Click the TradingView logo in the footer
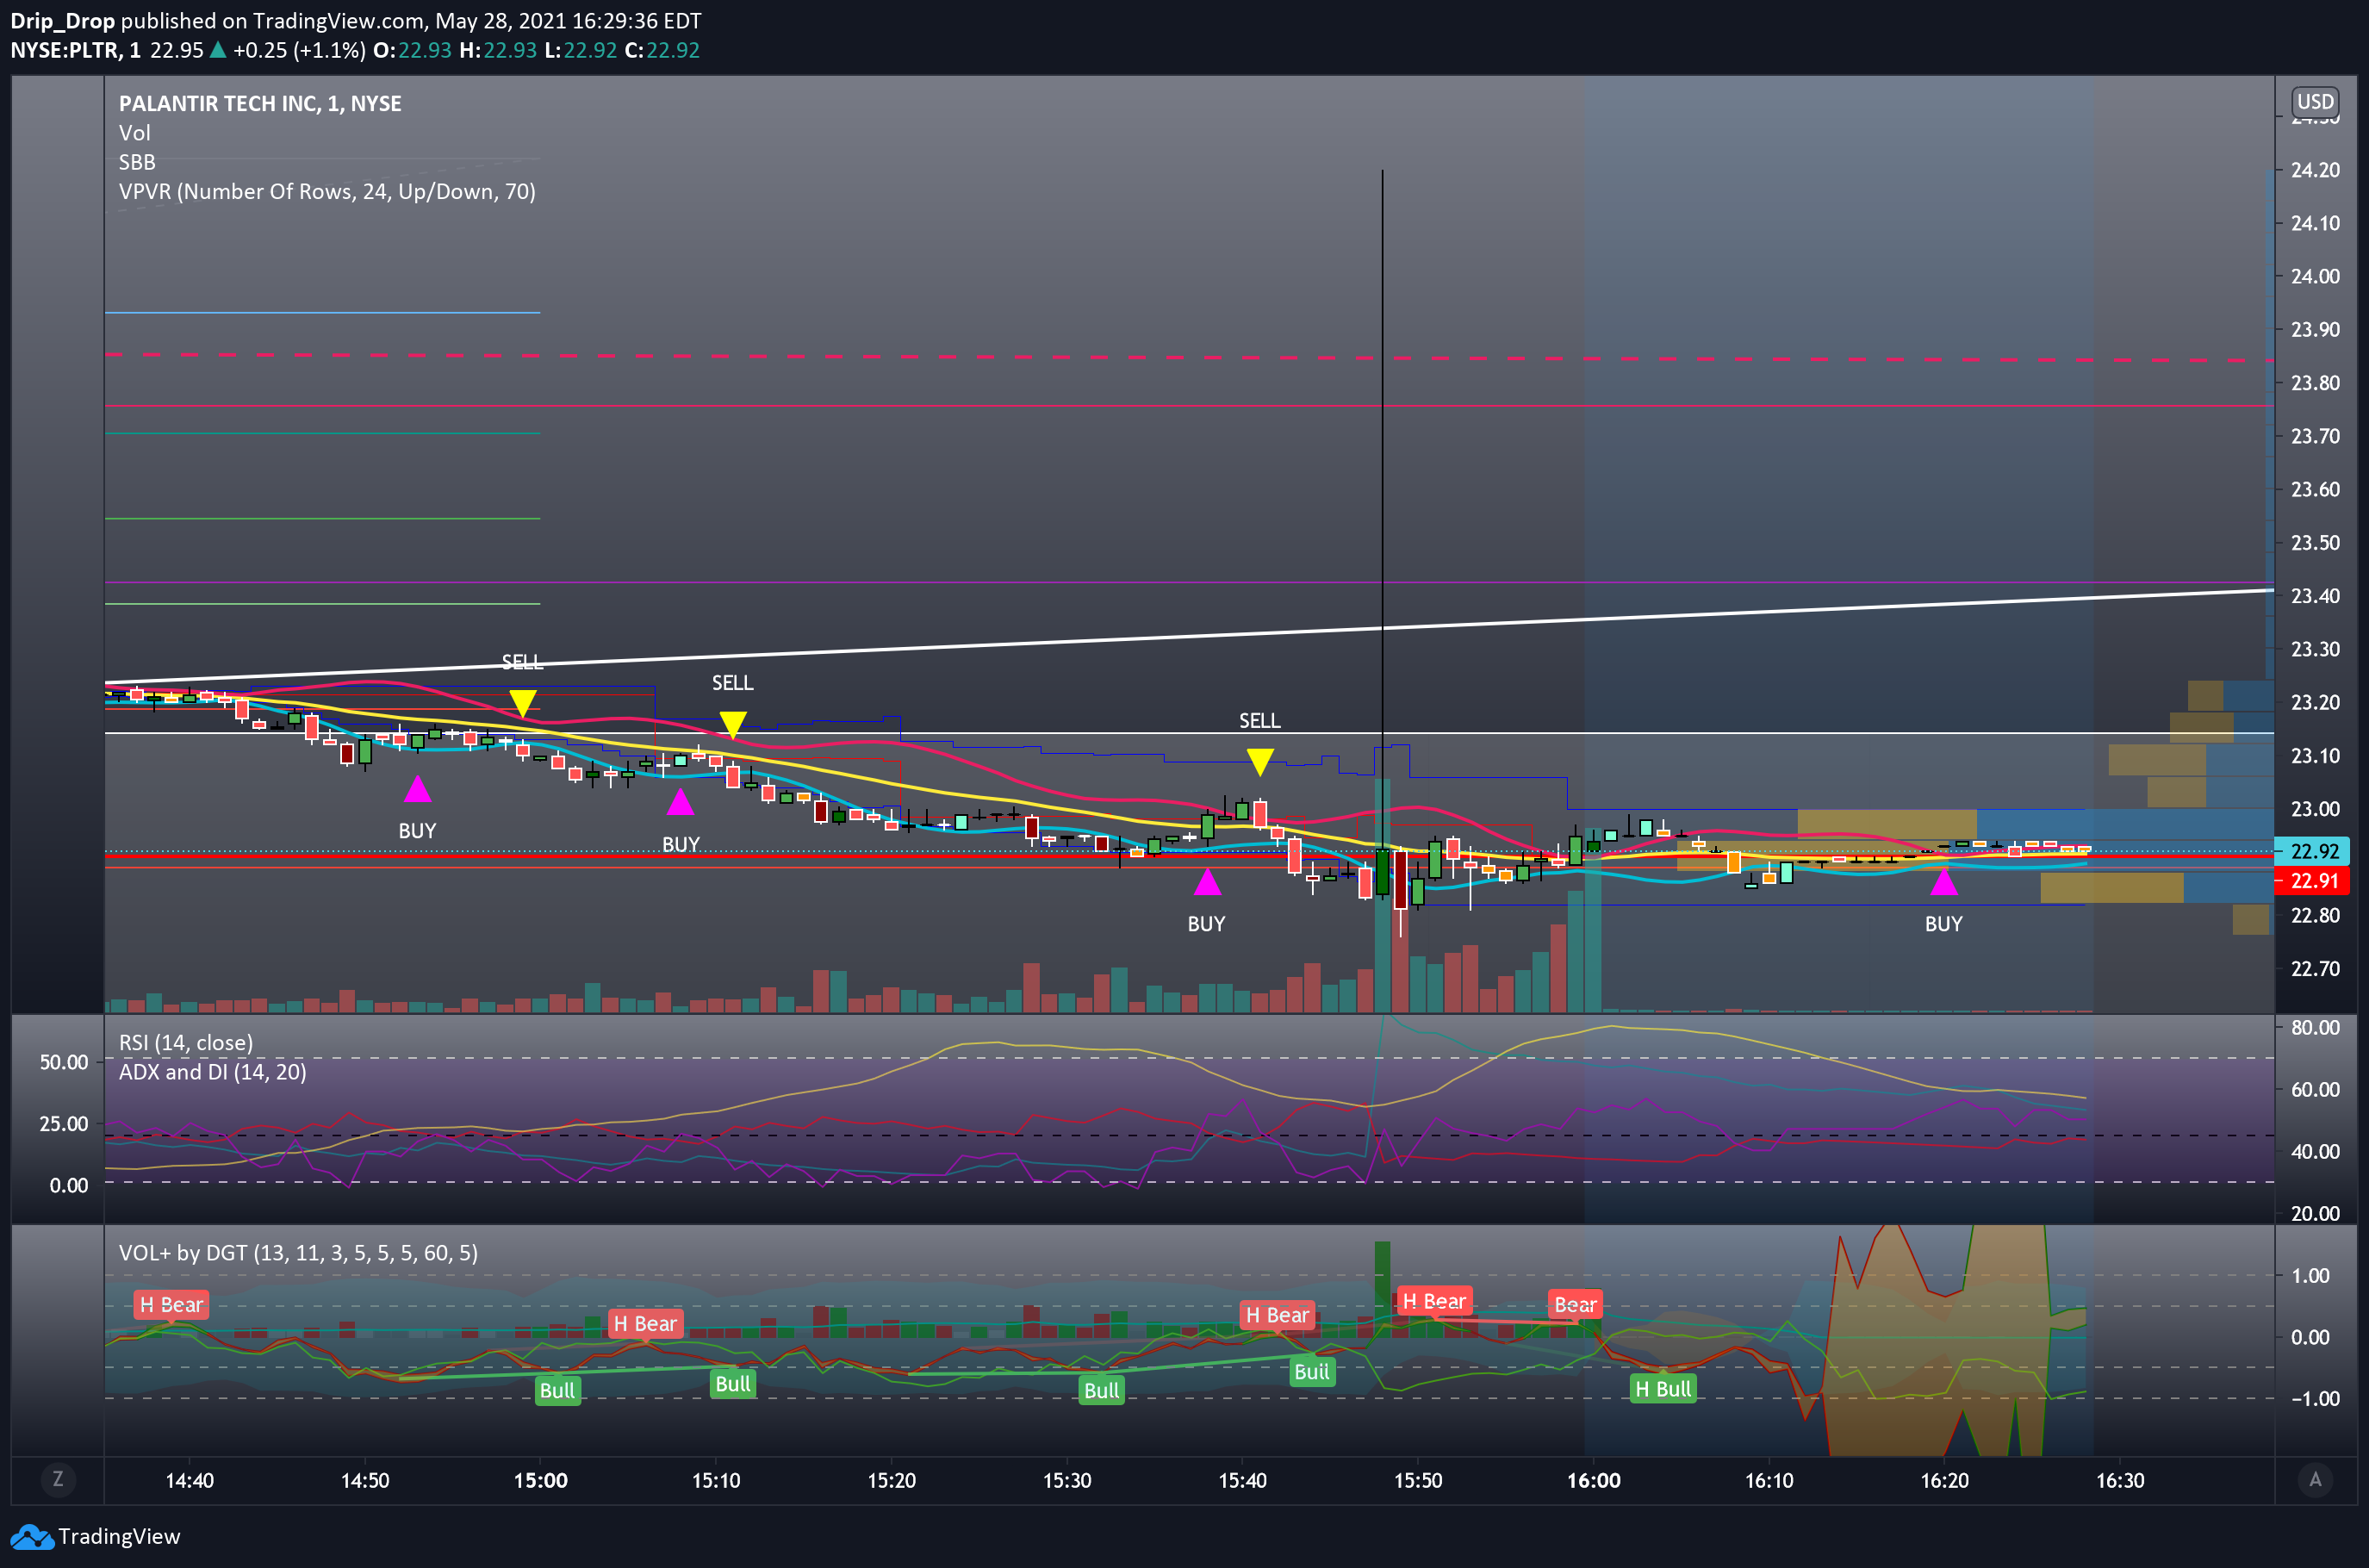Image resolution: width=2369 pixels, height=1568 pixels. coord(96,1536)
